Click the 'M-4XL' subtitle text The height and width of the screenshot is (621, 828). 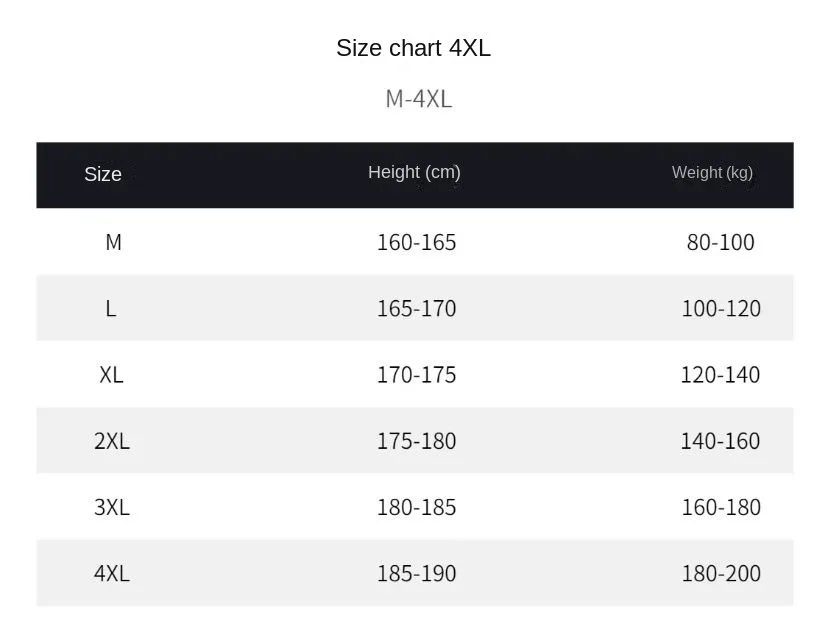point(418,99)
